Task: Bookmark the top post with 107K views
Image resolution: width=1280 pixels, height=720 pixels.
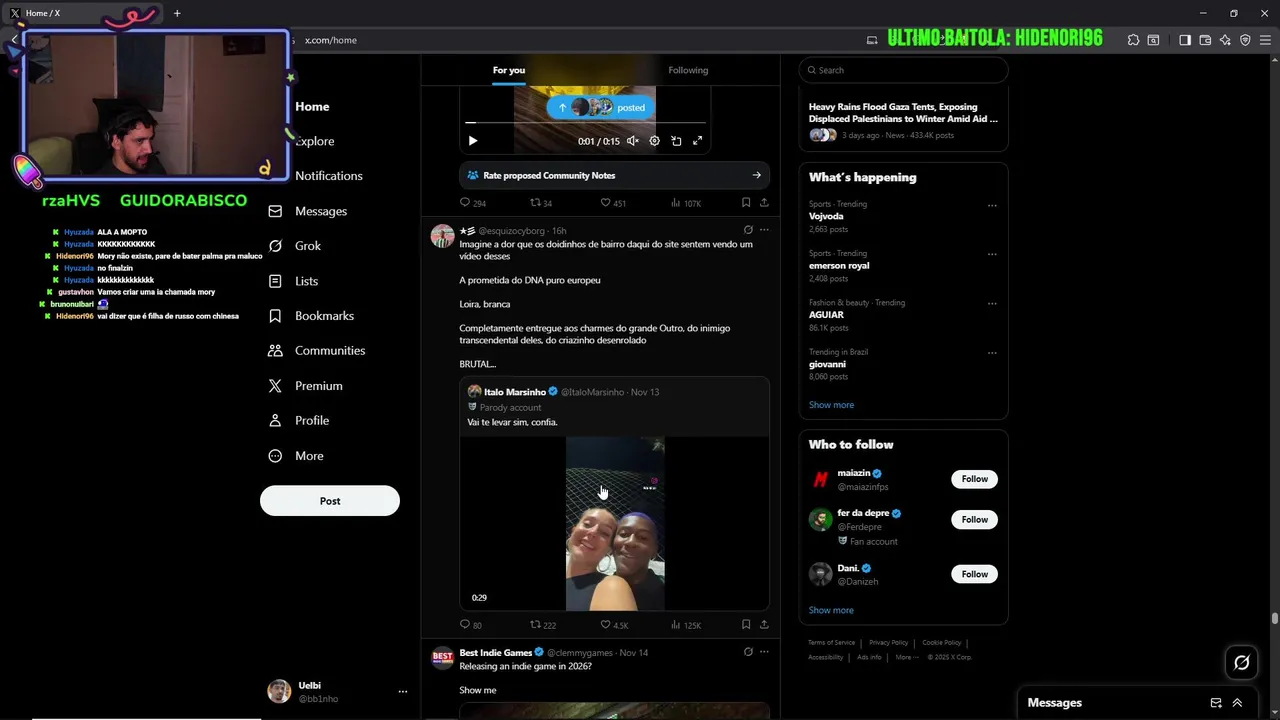Action: [x=746, y=203]
